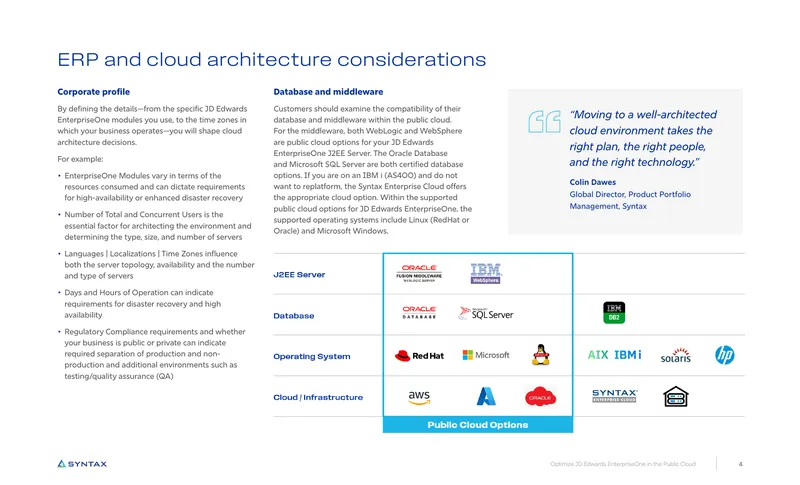The height and width of the screenshot is (485, 800).
Task: Click the Syntax logo in the footer
Action: click(82, 464)
